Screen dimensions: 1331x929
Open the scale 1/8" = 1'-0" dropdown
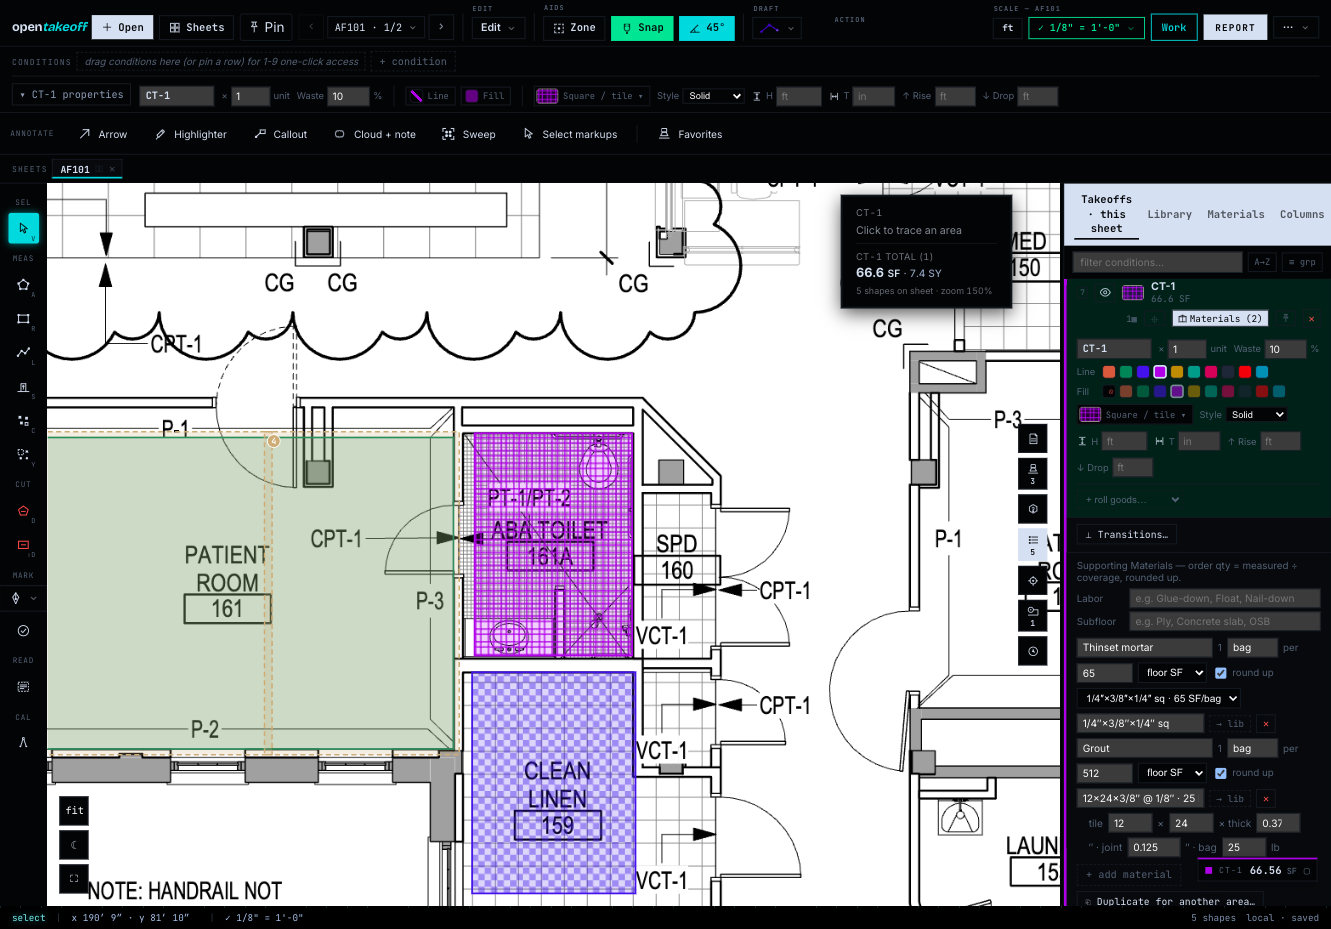(x=1086, y=28)
